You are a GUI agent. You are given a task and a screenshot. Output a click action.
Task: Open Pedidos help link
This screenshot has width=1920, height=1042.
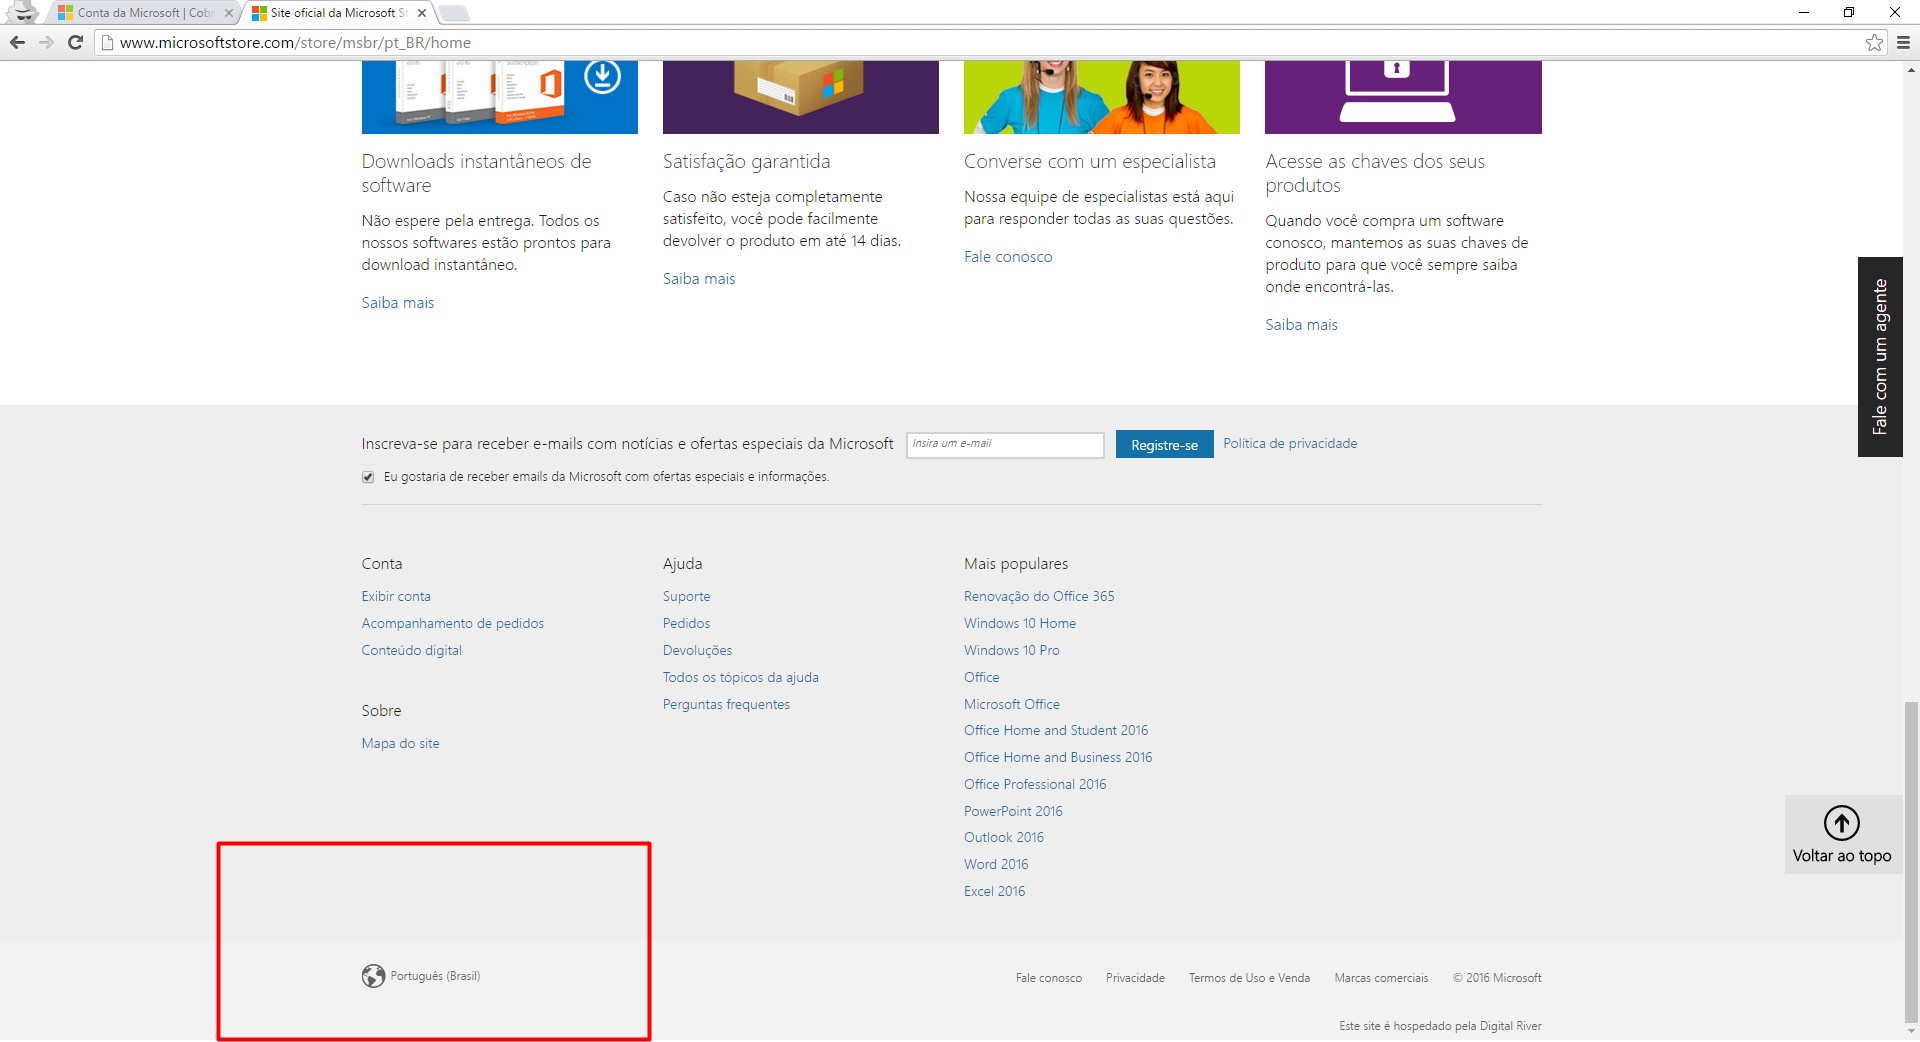(686, 623)
